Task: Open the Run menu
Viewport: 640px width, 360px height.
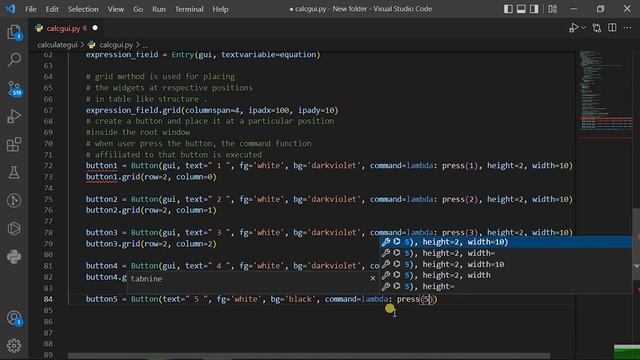Action: (159, 9)
